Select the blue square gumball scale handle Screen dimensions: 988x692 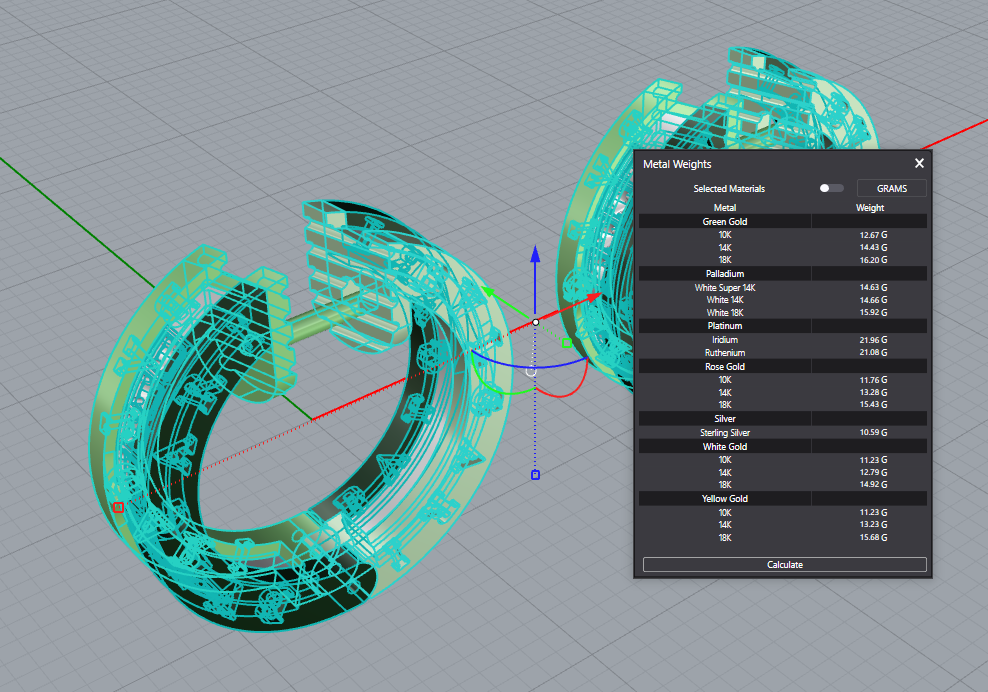[535, 474]
